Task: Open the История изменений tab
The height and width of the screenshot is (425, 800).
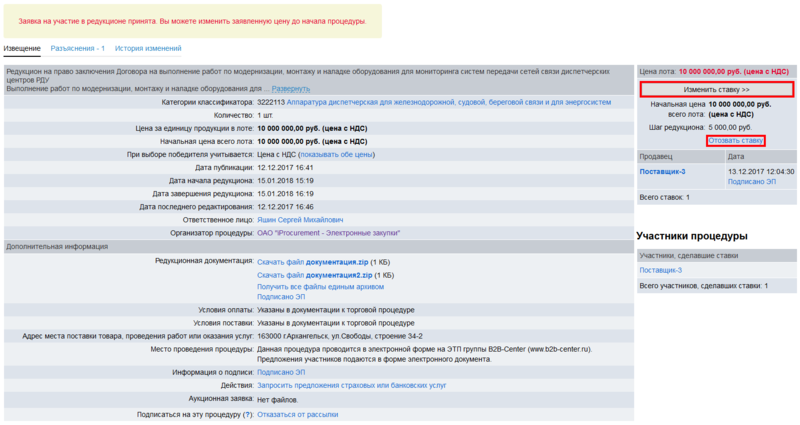Action: point(148,48)
